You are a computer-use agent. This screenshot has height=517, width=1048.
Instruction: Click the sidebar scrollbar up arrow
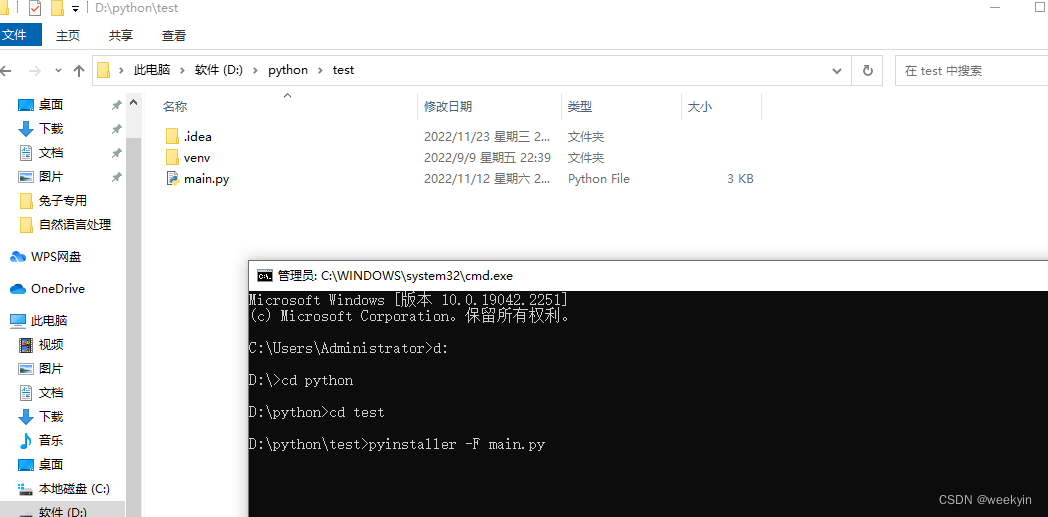click(133, 103)
